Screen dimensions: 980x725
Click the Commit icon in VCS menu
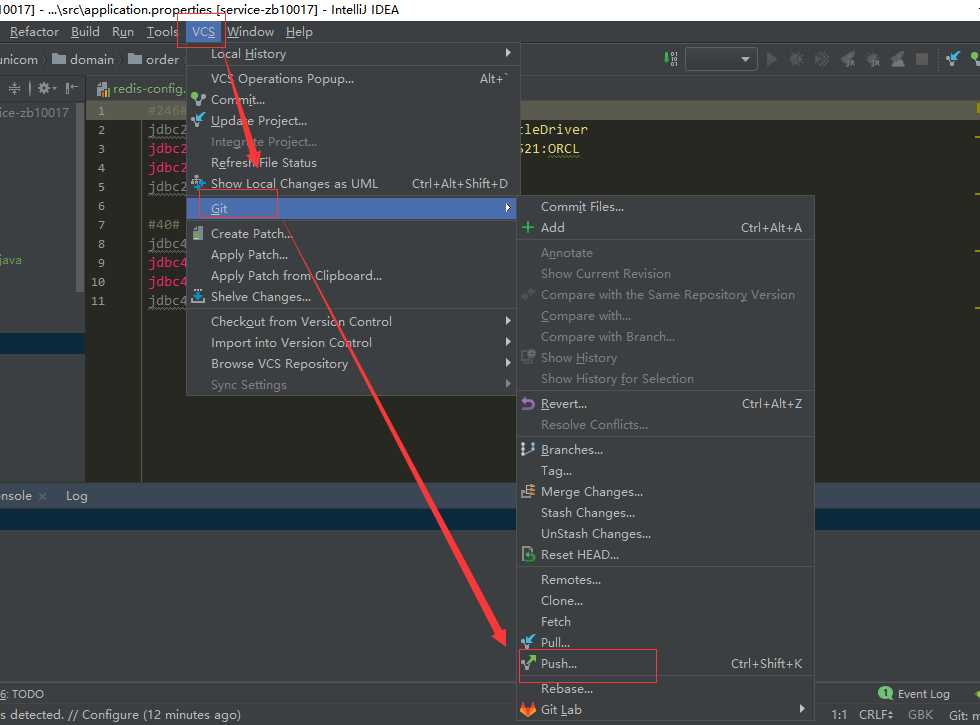[x=198, y=99]
